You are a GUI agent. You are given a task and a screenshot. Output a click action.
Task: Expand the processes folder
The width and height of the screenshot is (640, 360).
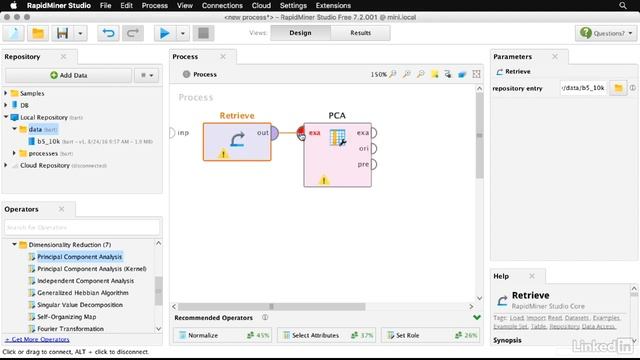[x=14, y=153]
